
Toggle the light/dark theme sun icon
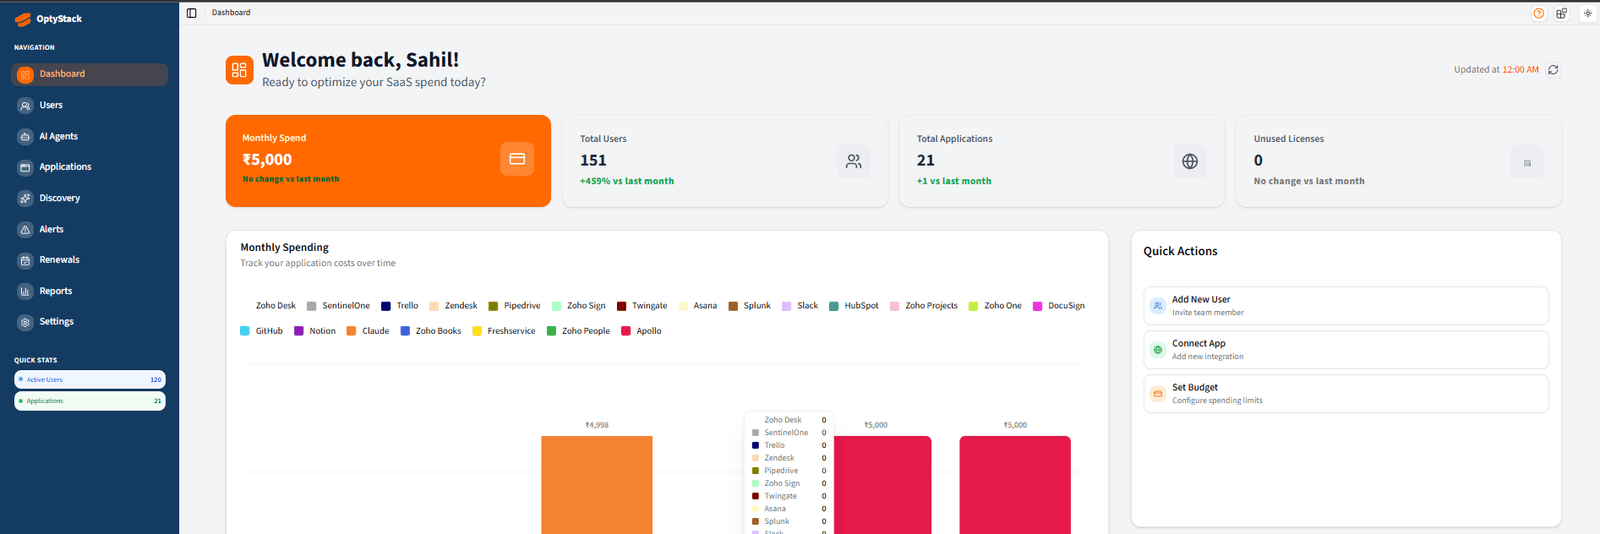click(1587, 13)
